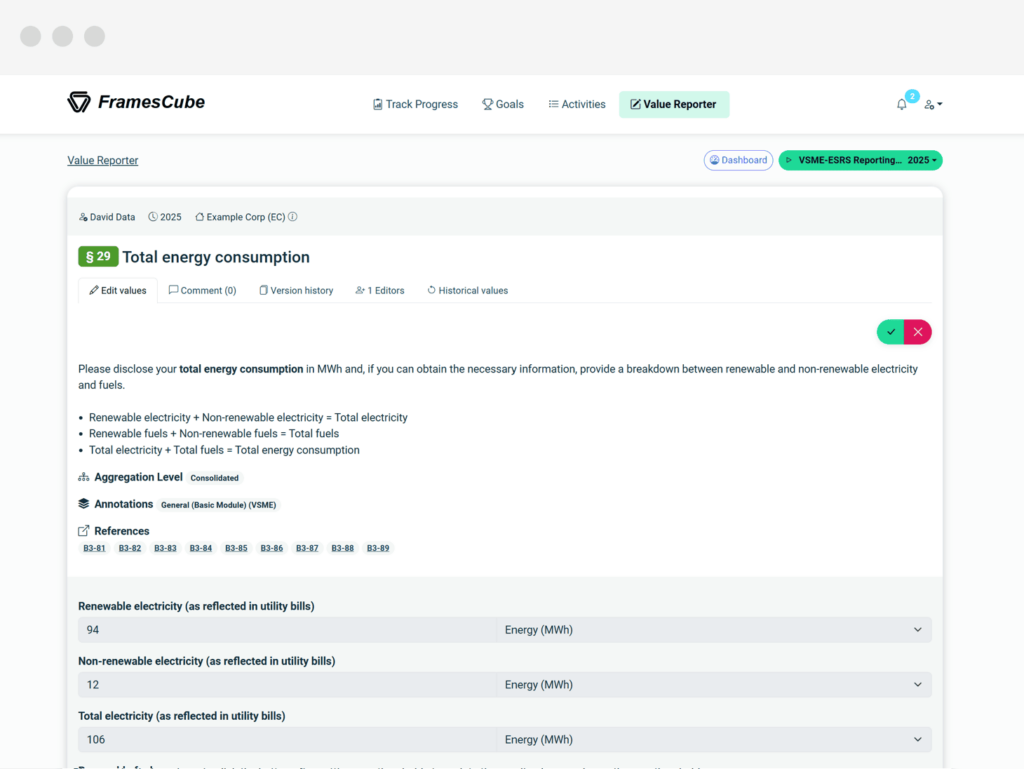
Task: Click the § 29 section badge
Action: tap(98, 257)
